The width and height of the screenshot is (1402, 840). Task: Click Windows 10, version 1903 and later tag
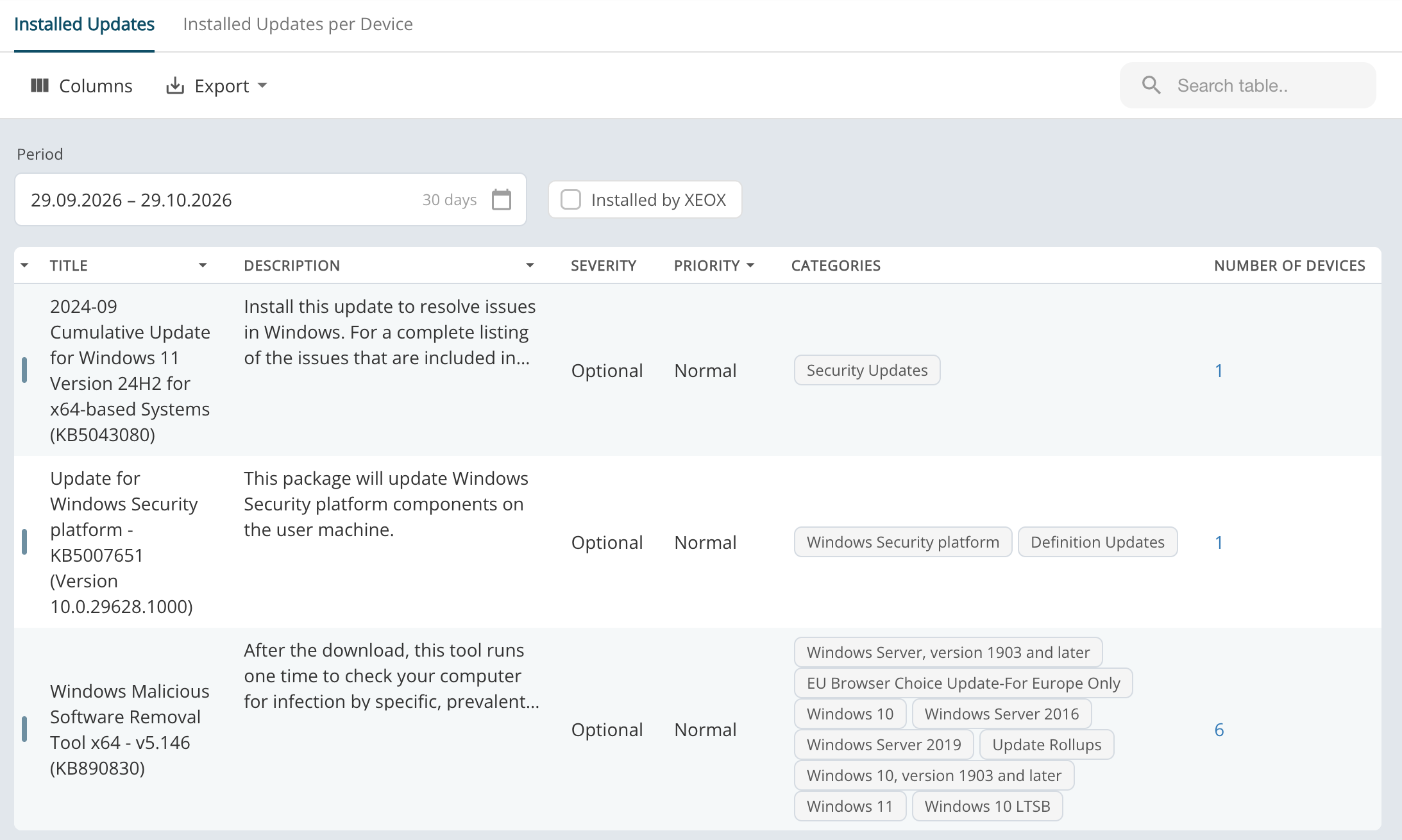point(934,775)
